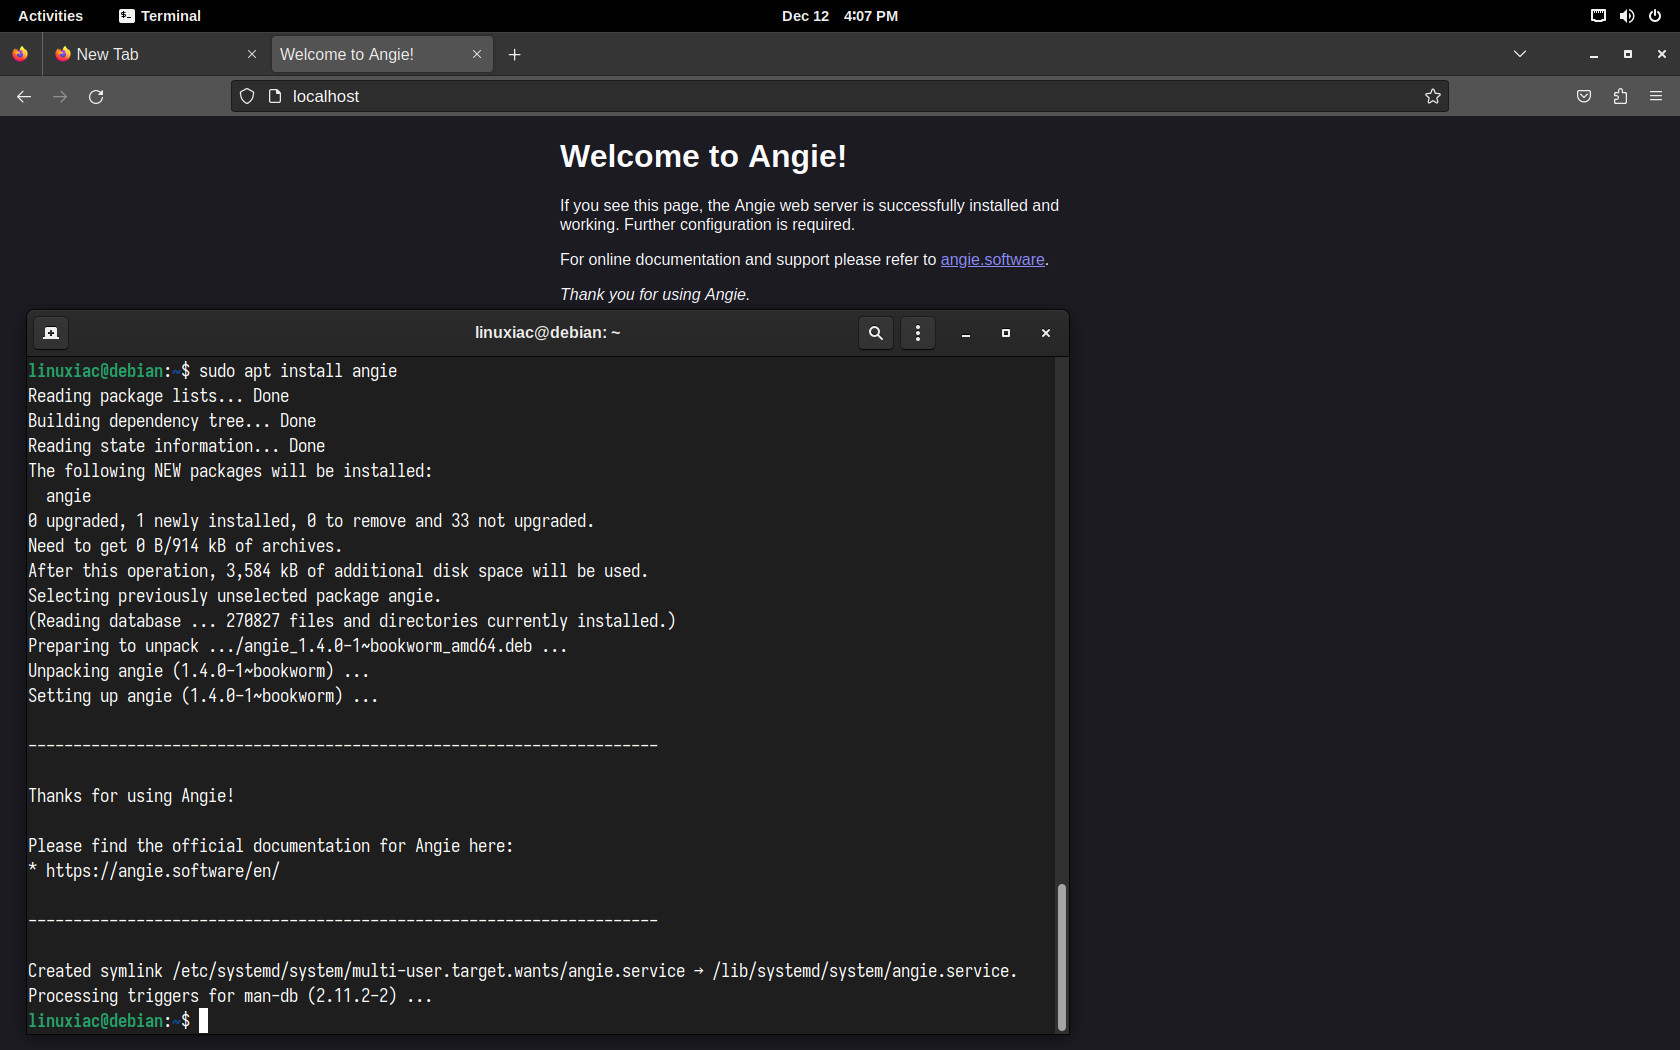Open terminal search magnifier button
The width and height of the screenshot is (1680, 1050).
pyautogui.click(x=876, y=333)
